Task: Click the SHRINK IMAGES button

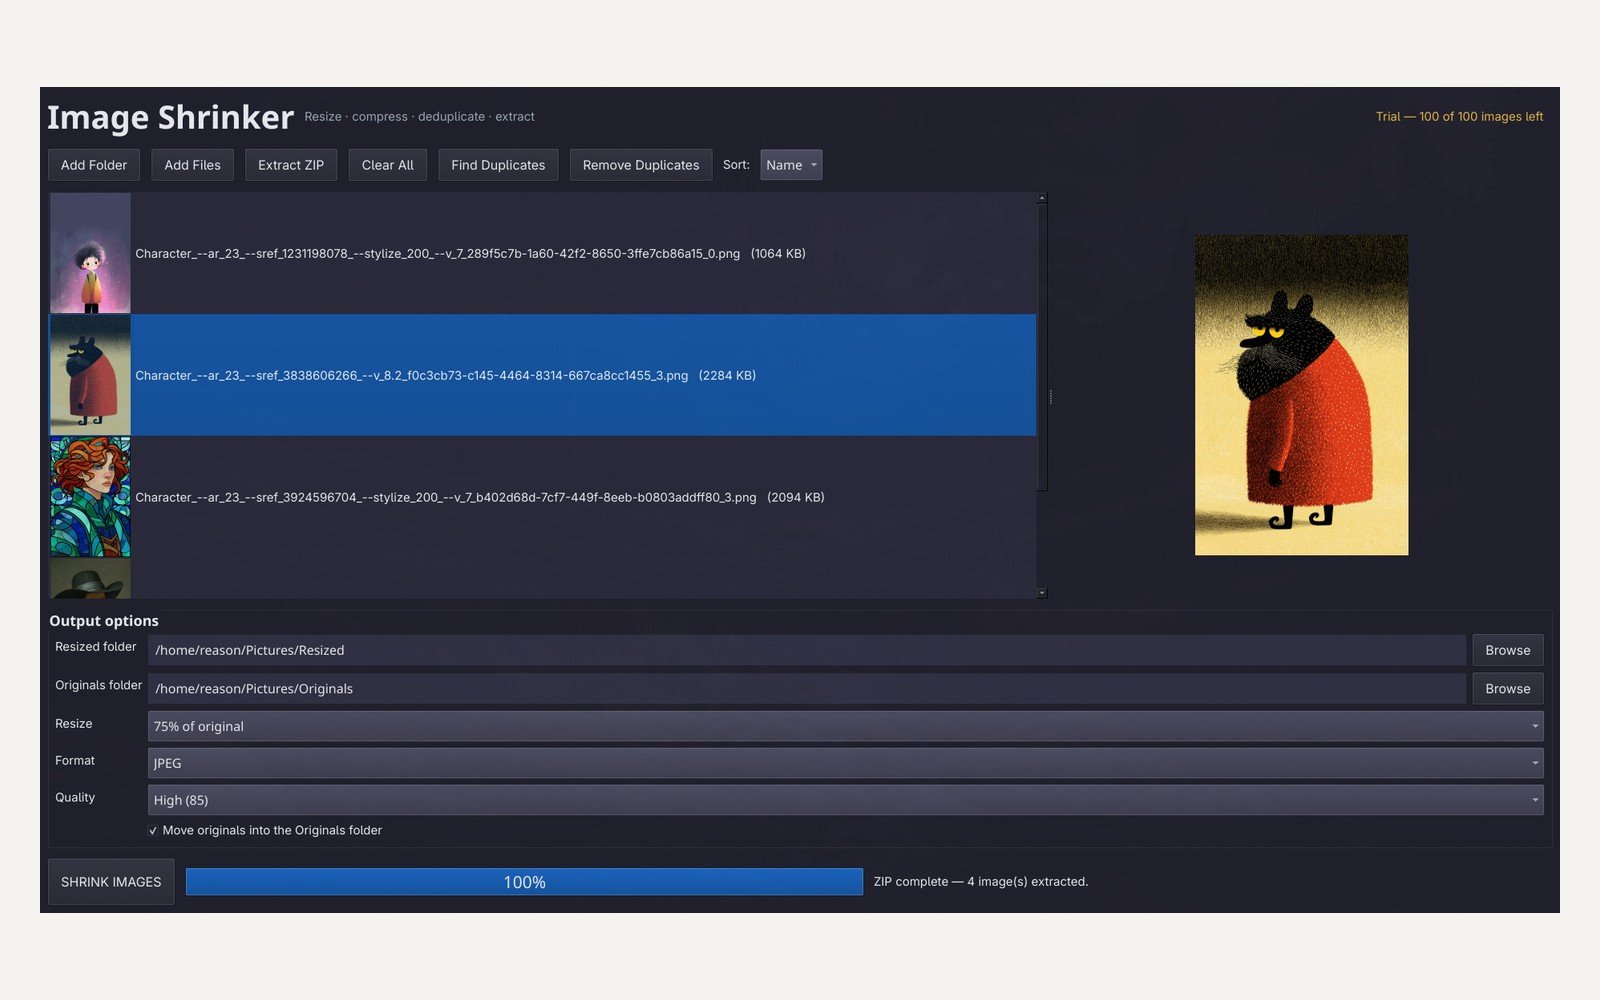Action: coord(111,882)
